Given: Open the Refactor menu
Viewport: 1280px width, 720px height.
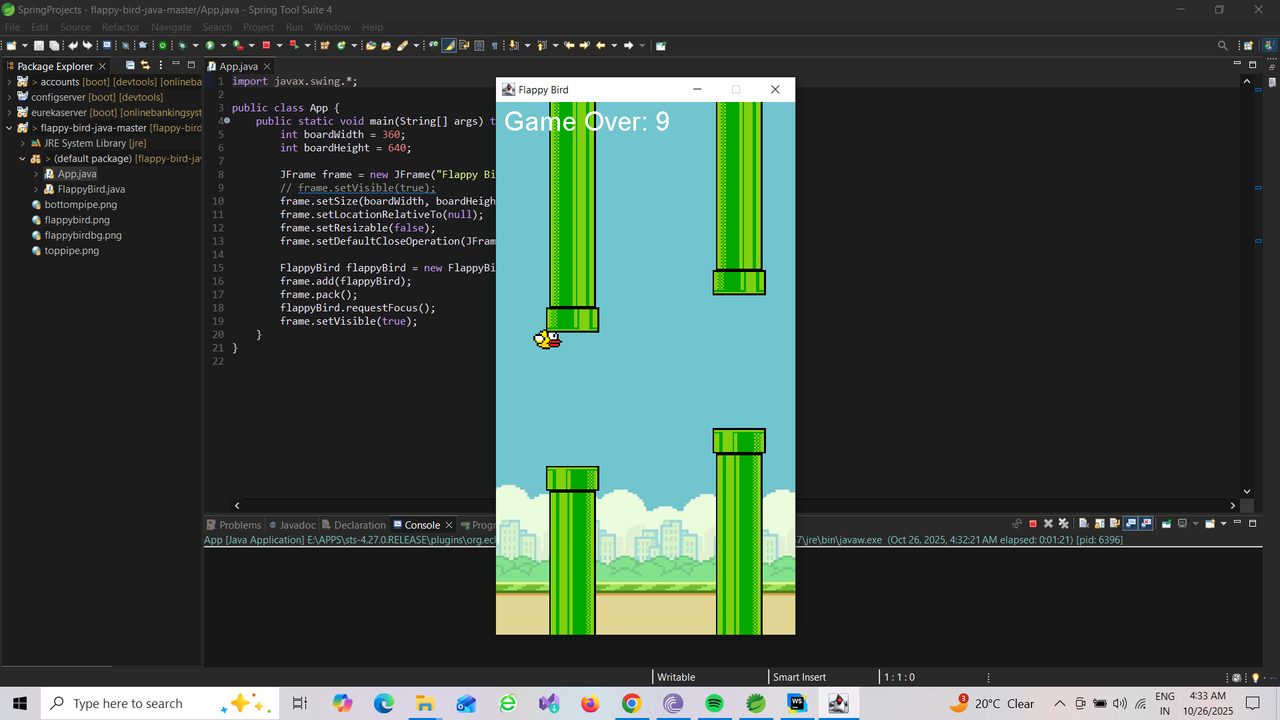Looking at the screenshot, I should (x=121, y=27).
